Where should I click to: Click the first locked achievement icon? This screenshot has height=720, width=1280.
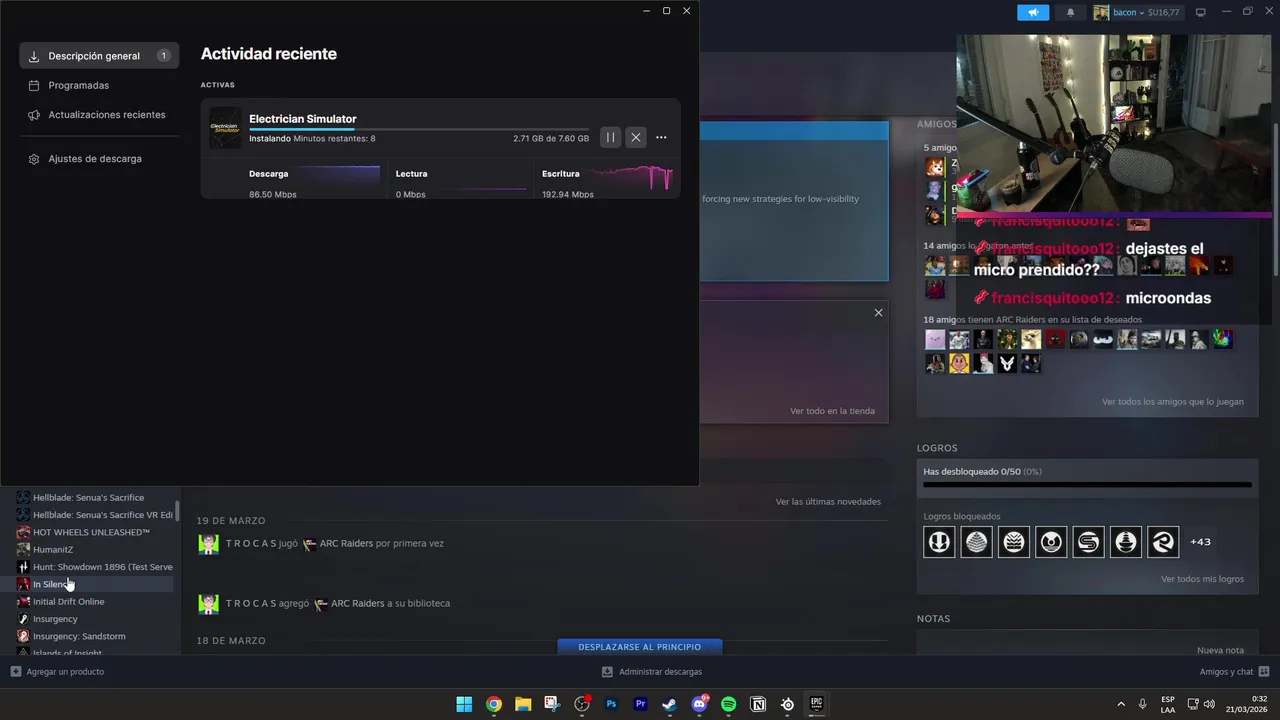click(x=939, y=542)
